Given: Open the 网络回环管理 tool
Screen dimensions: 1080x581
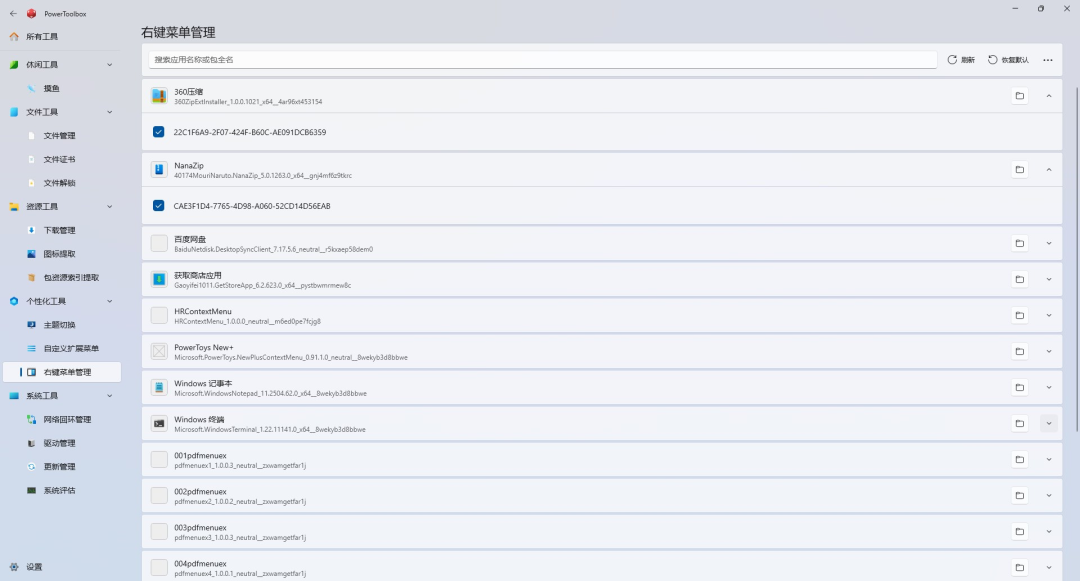Looking at the screenshot, I should pos(62,419).
